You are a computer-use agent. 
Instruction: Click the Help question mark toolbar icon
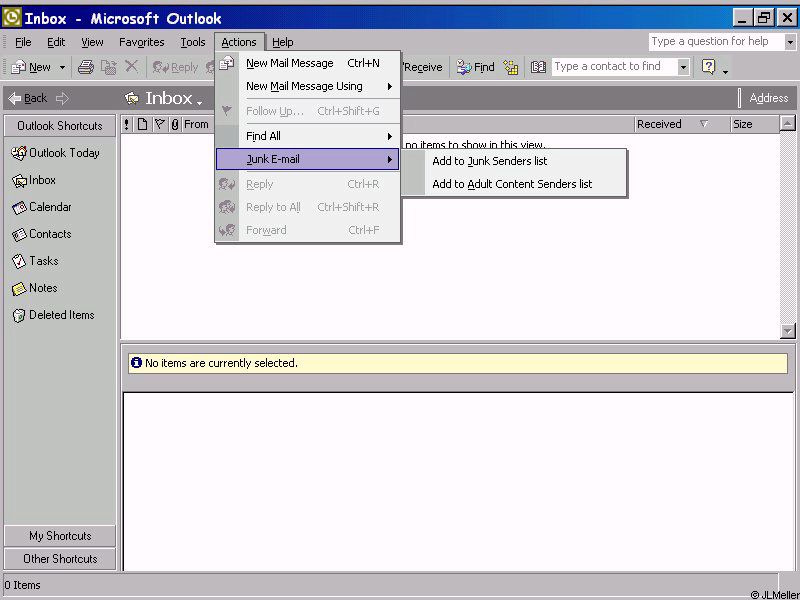(708, 67)
